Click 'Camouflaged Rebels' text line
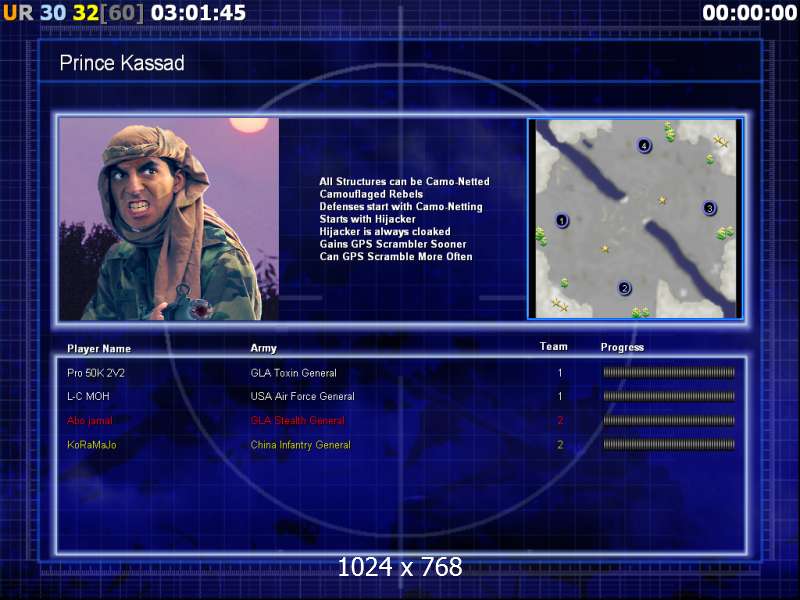Image resolution: width=800 pixels, height=600 pixels. [x=371, y=194]
